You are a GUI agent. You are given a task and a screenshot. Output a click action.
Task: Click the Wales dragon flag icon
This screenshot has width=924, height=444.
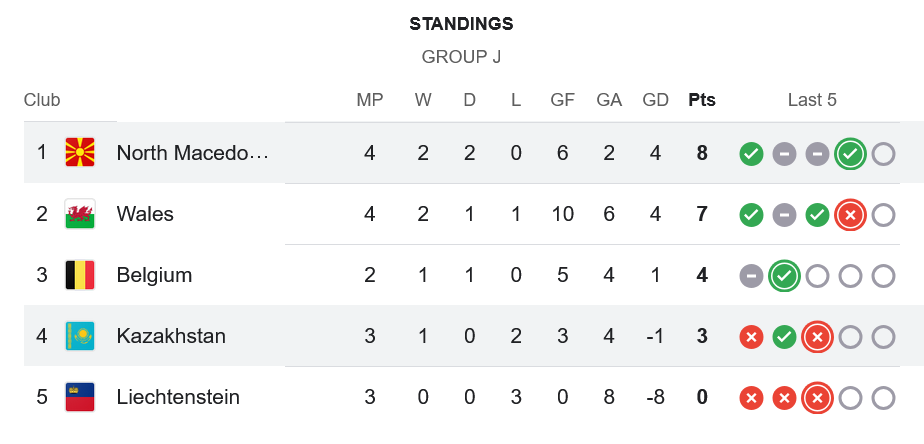pos(80,214)
